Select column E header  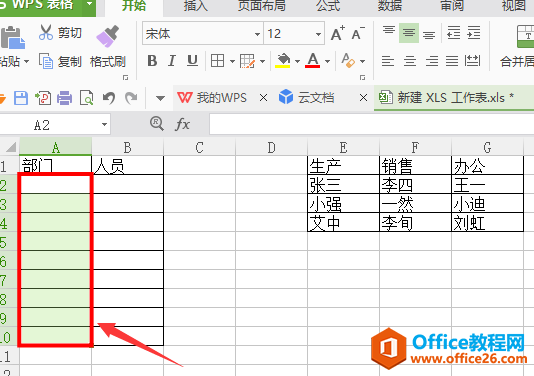tap(343, 147)
